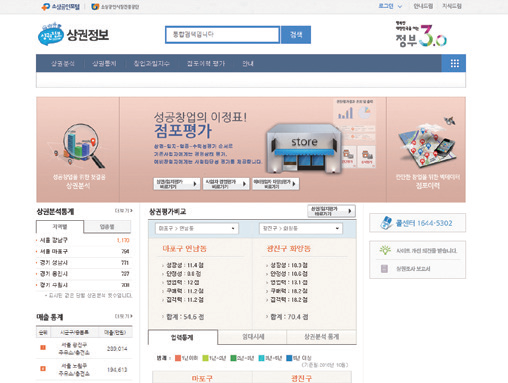
Task: Click 상권/입지평가 바로가기 button above the comparison
Action: point(331,211)
